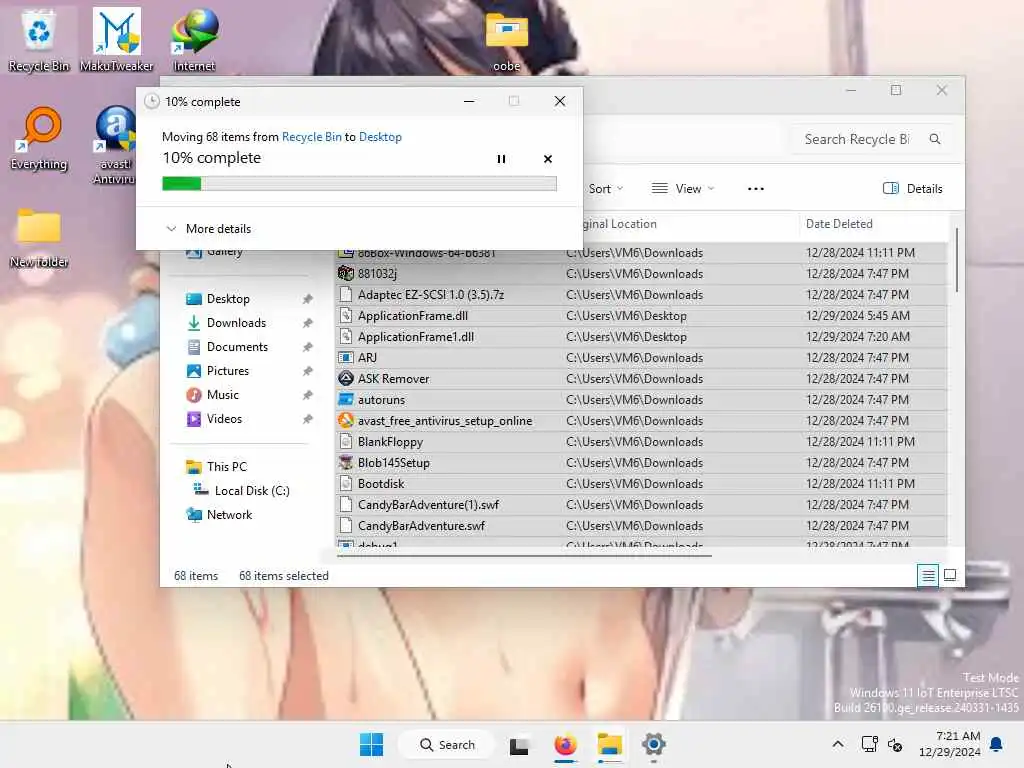Click avast_free_antivirus_setup_online file icon
The image size is (1024, 768).
pos(345,421)
